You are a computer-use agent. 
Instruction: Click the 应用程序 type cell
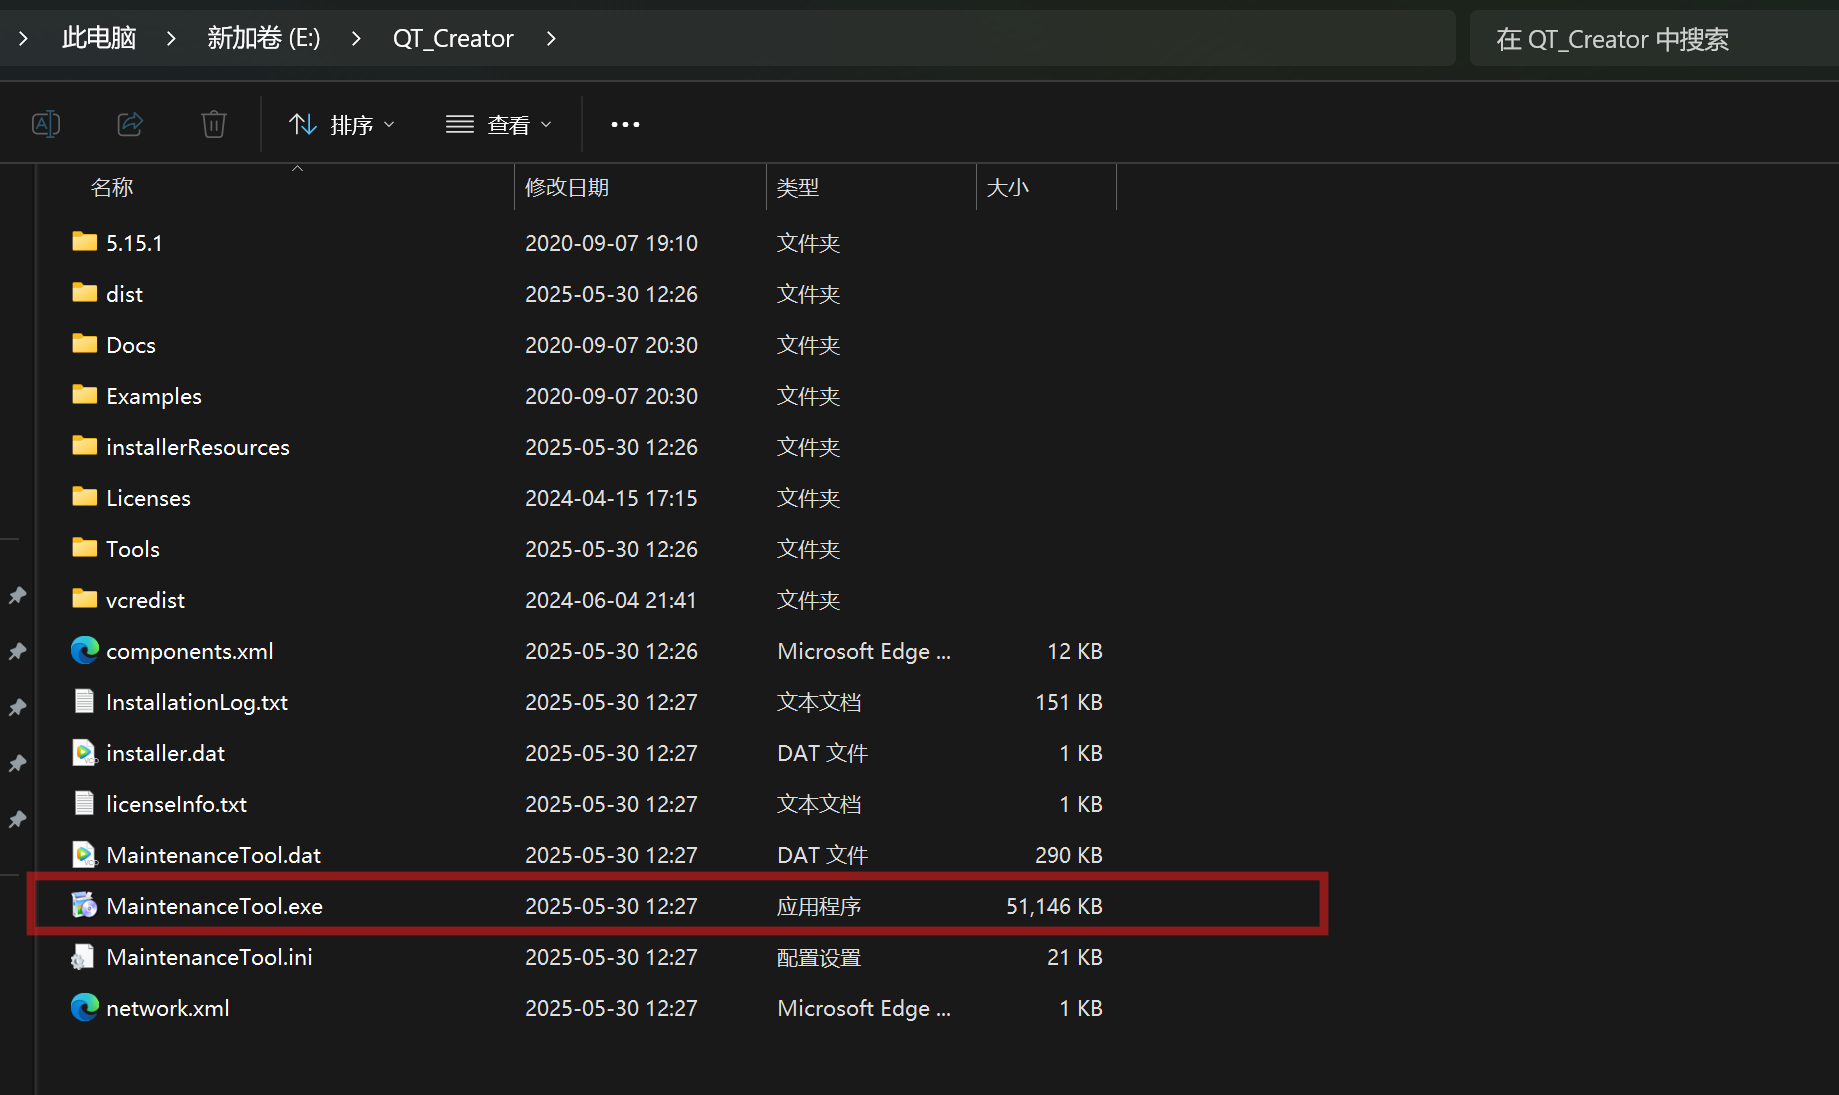click(x=819, y=906)
